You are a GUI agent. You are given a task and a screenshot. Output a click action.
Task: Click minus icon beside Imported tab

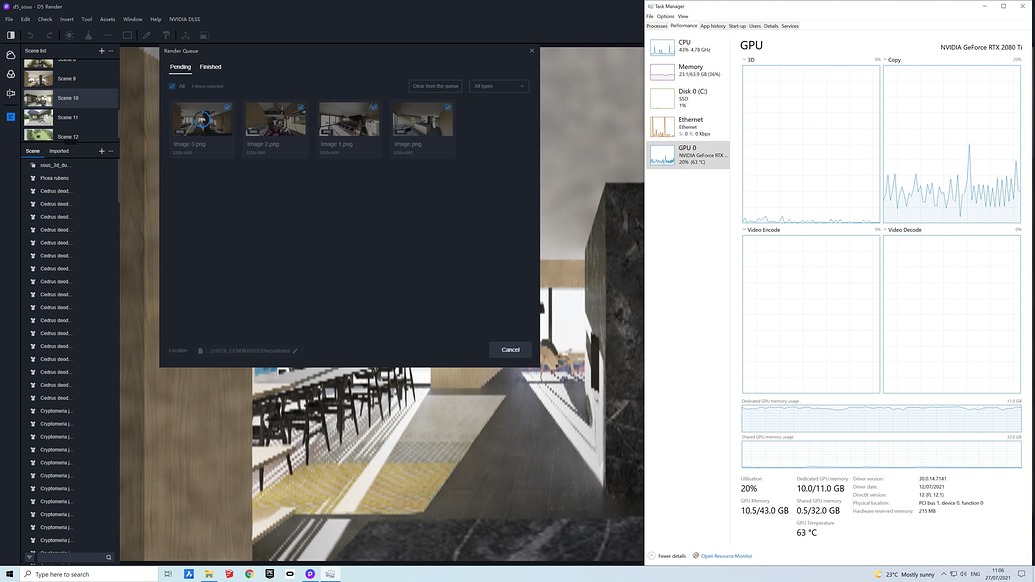click(111, 151)
